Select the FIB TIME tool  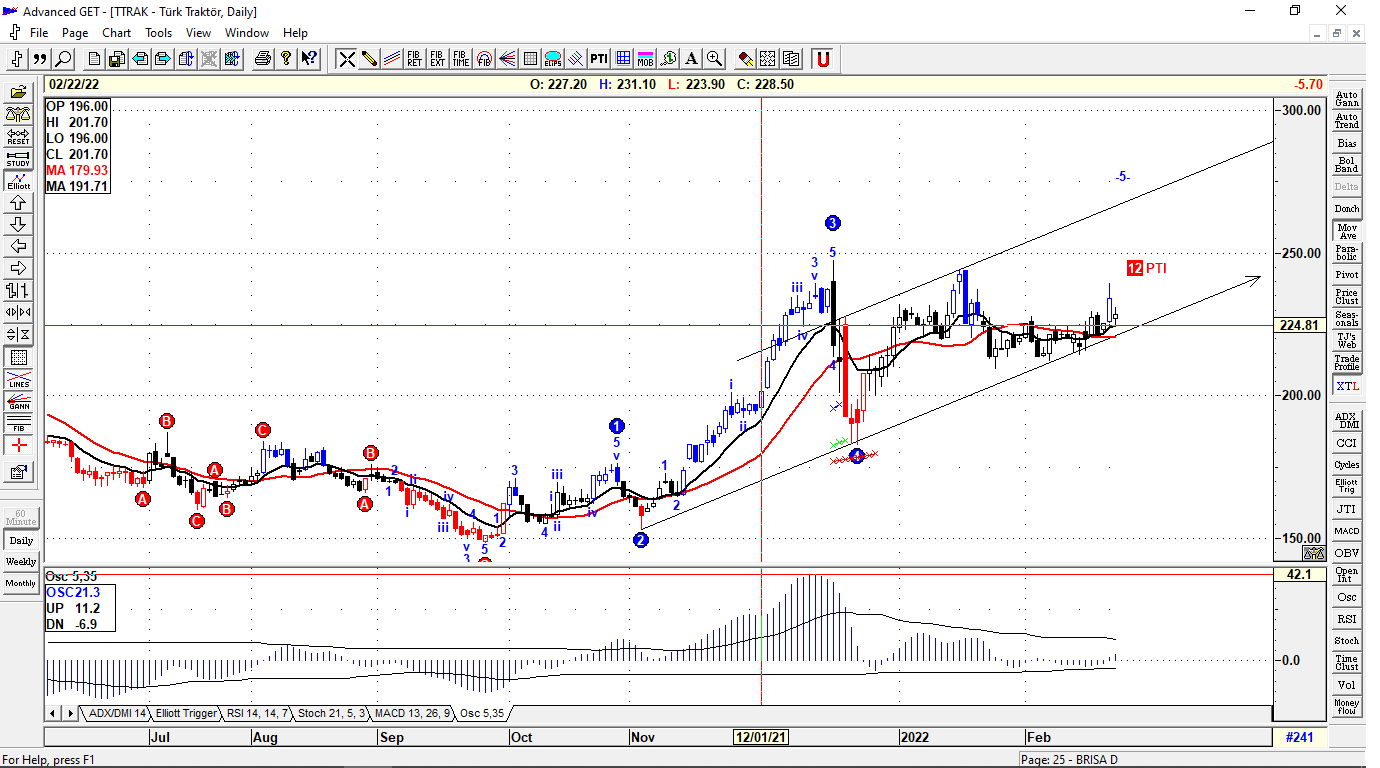click(461, 59)
